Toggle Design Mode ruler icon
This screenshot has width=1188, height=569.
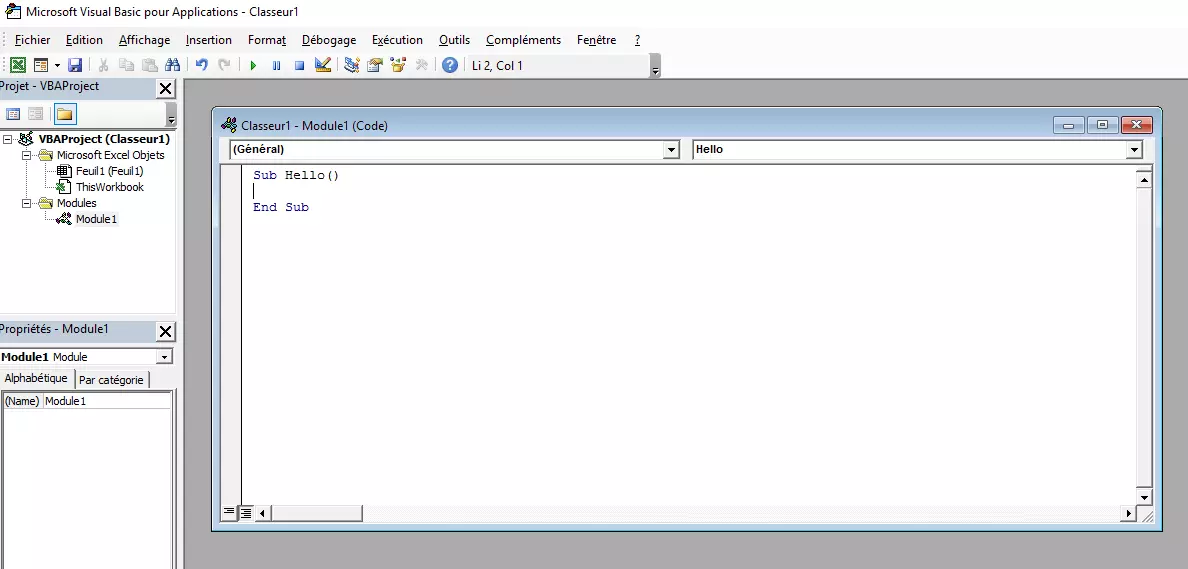(323, 65)
